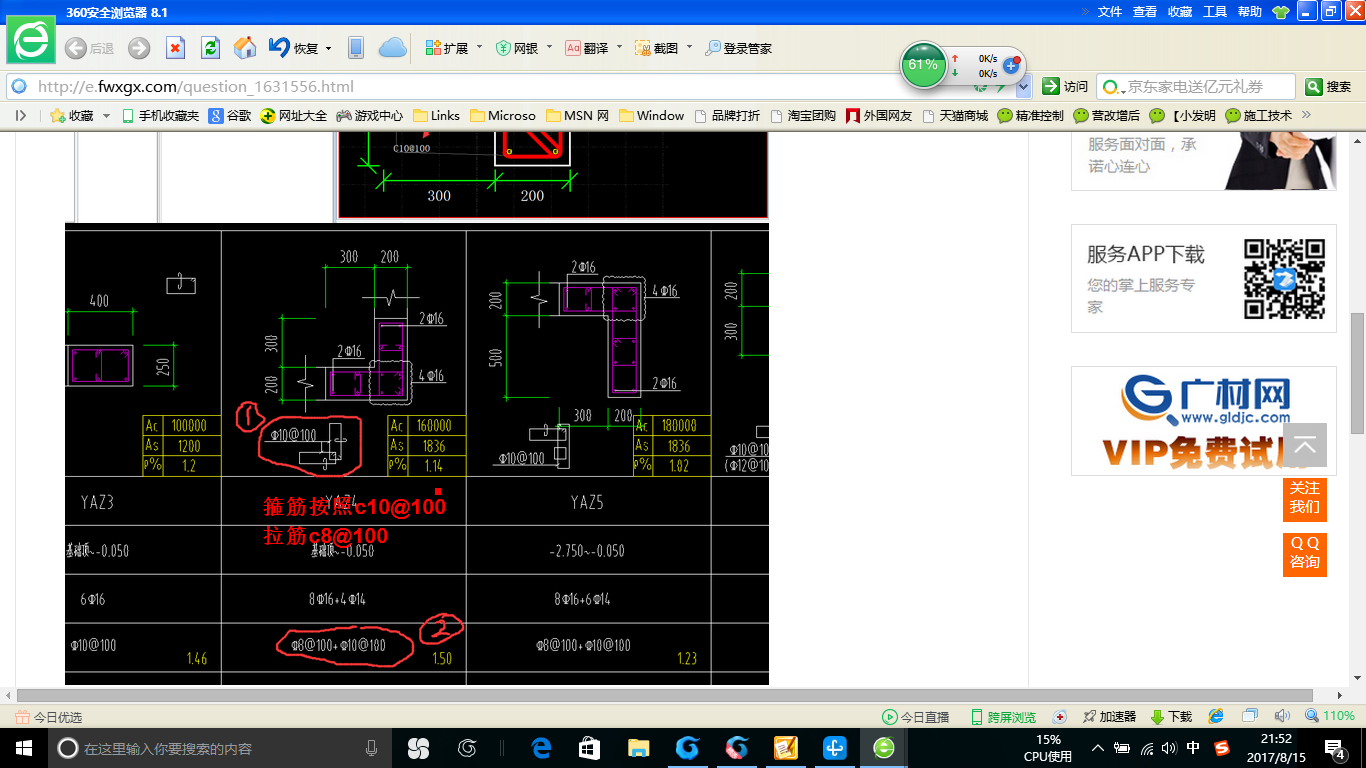Toggle the bookmarks sidebar expander arrow
1366x768 pixels.
(x=20, y=116)
